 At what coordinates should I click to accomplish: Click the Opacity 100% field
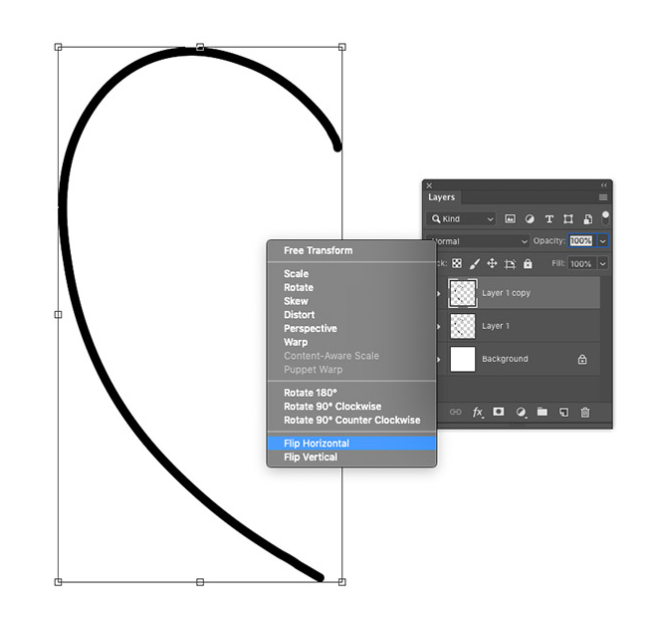(581, 240)
